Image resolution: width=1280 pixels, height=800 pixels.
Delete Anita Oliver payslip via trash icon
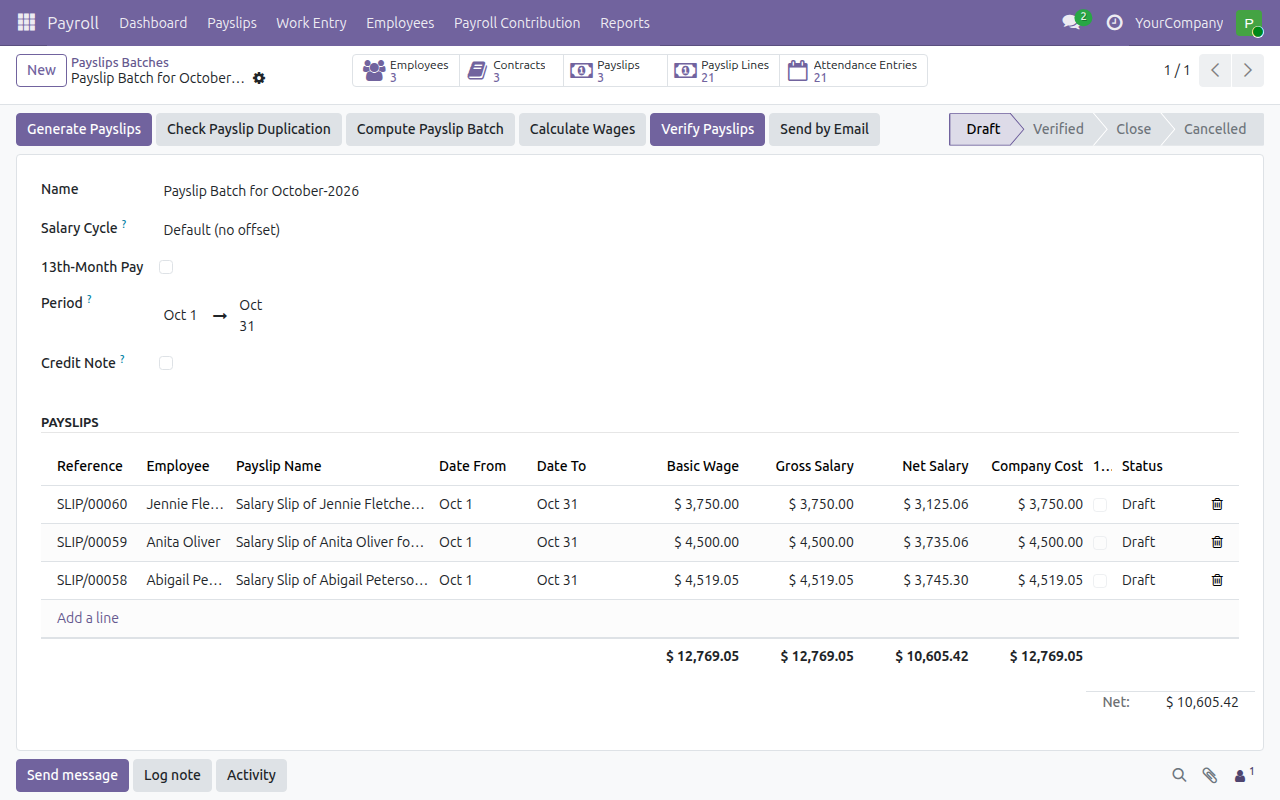[x=1217, y=542]
